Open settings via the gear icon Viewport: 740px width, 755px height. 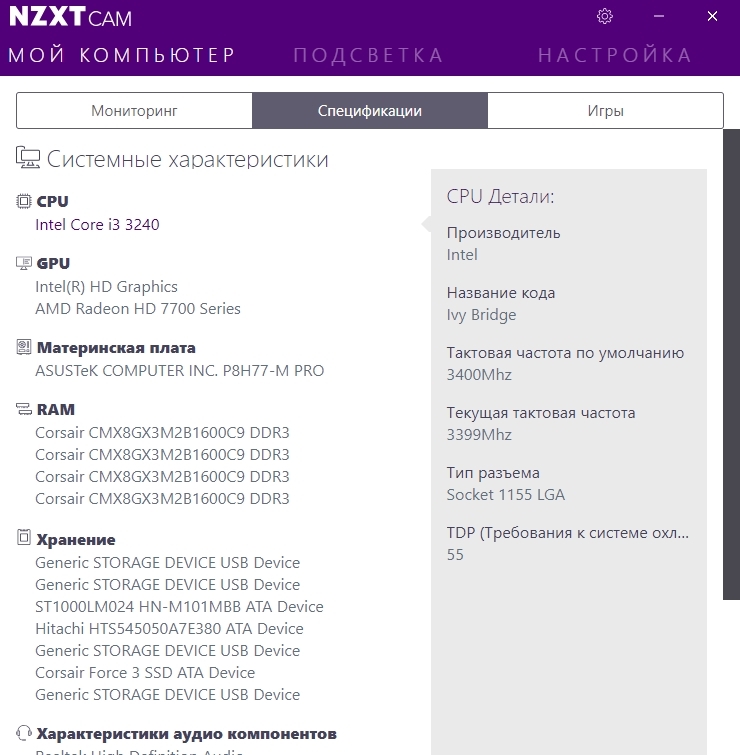(x=604, y=16)
